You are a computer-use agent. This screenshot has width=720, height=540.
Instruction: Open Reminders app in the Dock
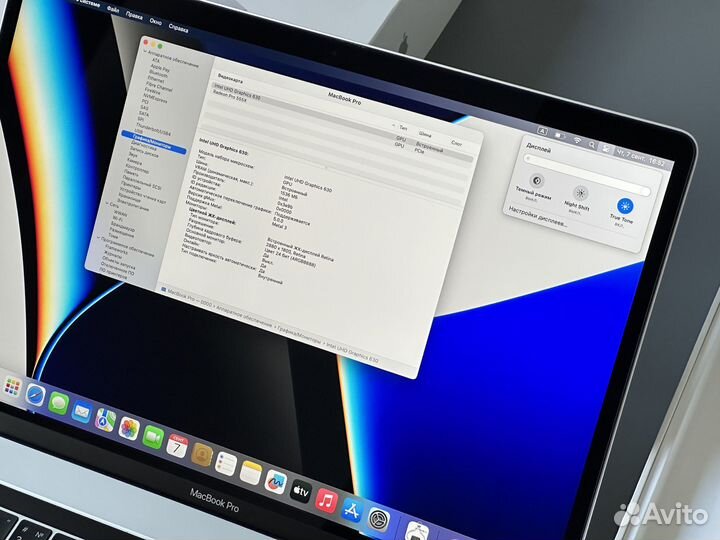coord(226,464)
